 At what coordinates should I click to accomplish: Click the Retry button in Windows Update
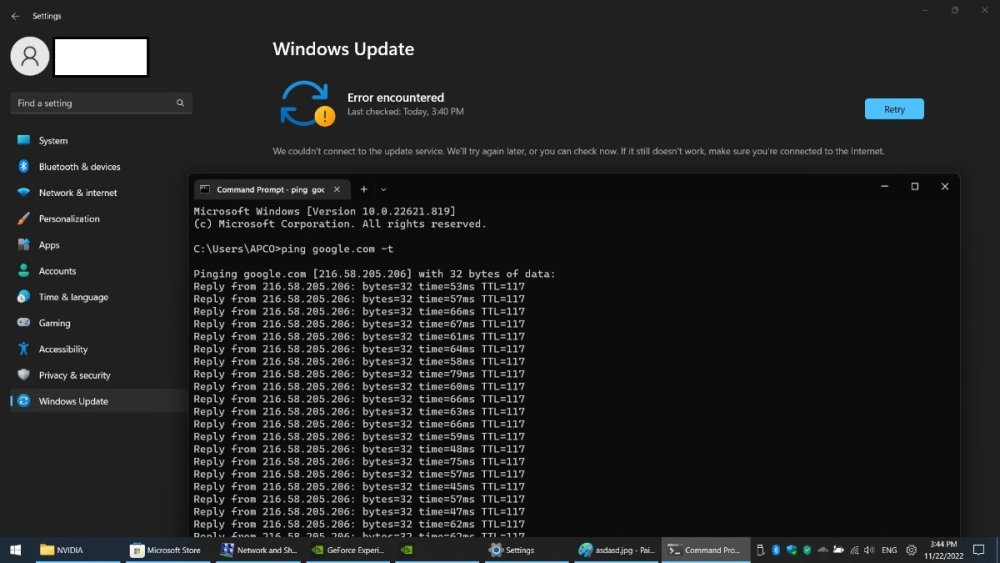click(893, 109)
